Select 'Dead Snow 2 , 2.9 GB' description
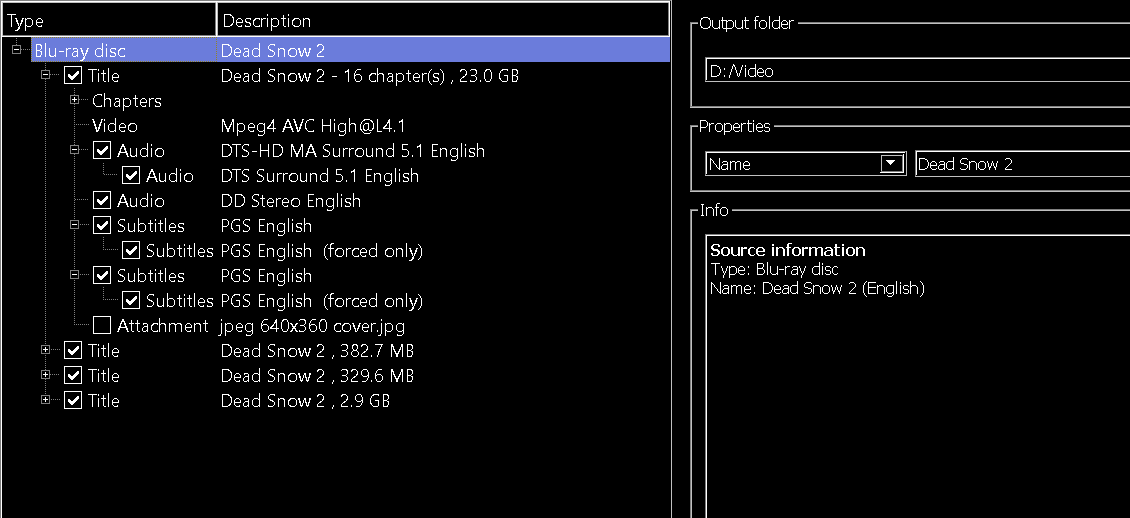 305,401
